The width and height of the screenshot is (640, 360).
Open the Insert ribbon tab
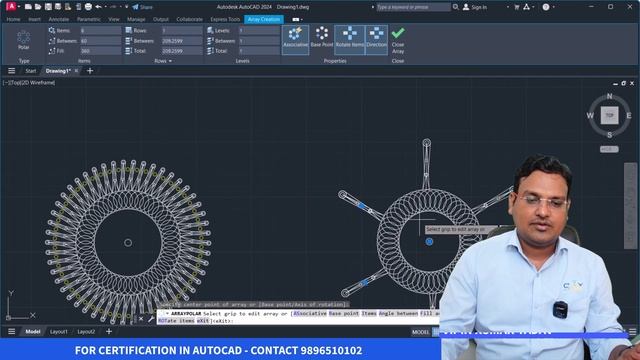click(x=34, y=19)
